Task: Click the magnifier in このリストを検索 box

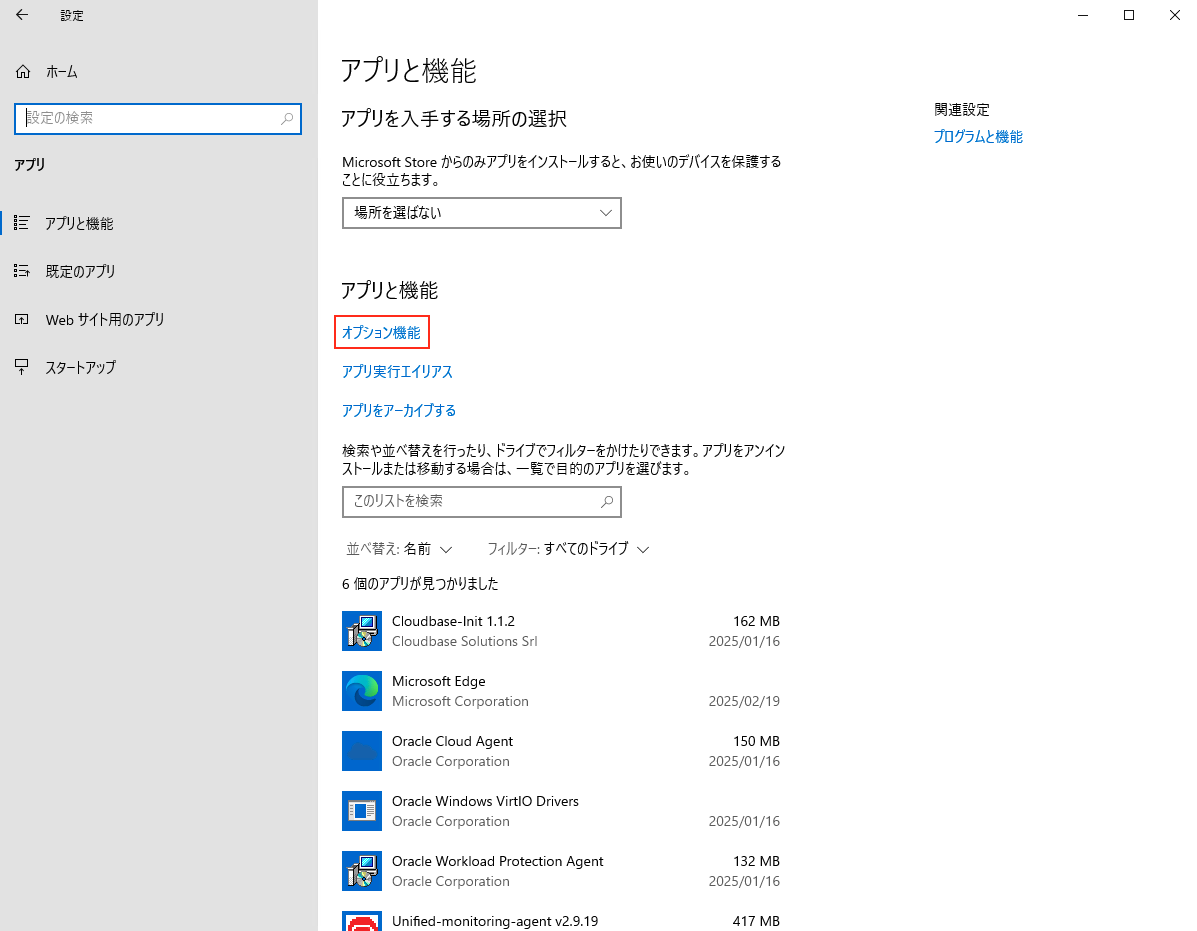Action: (x=607, y=501)
